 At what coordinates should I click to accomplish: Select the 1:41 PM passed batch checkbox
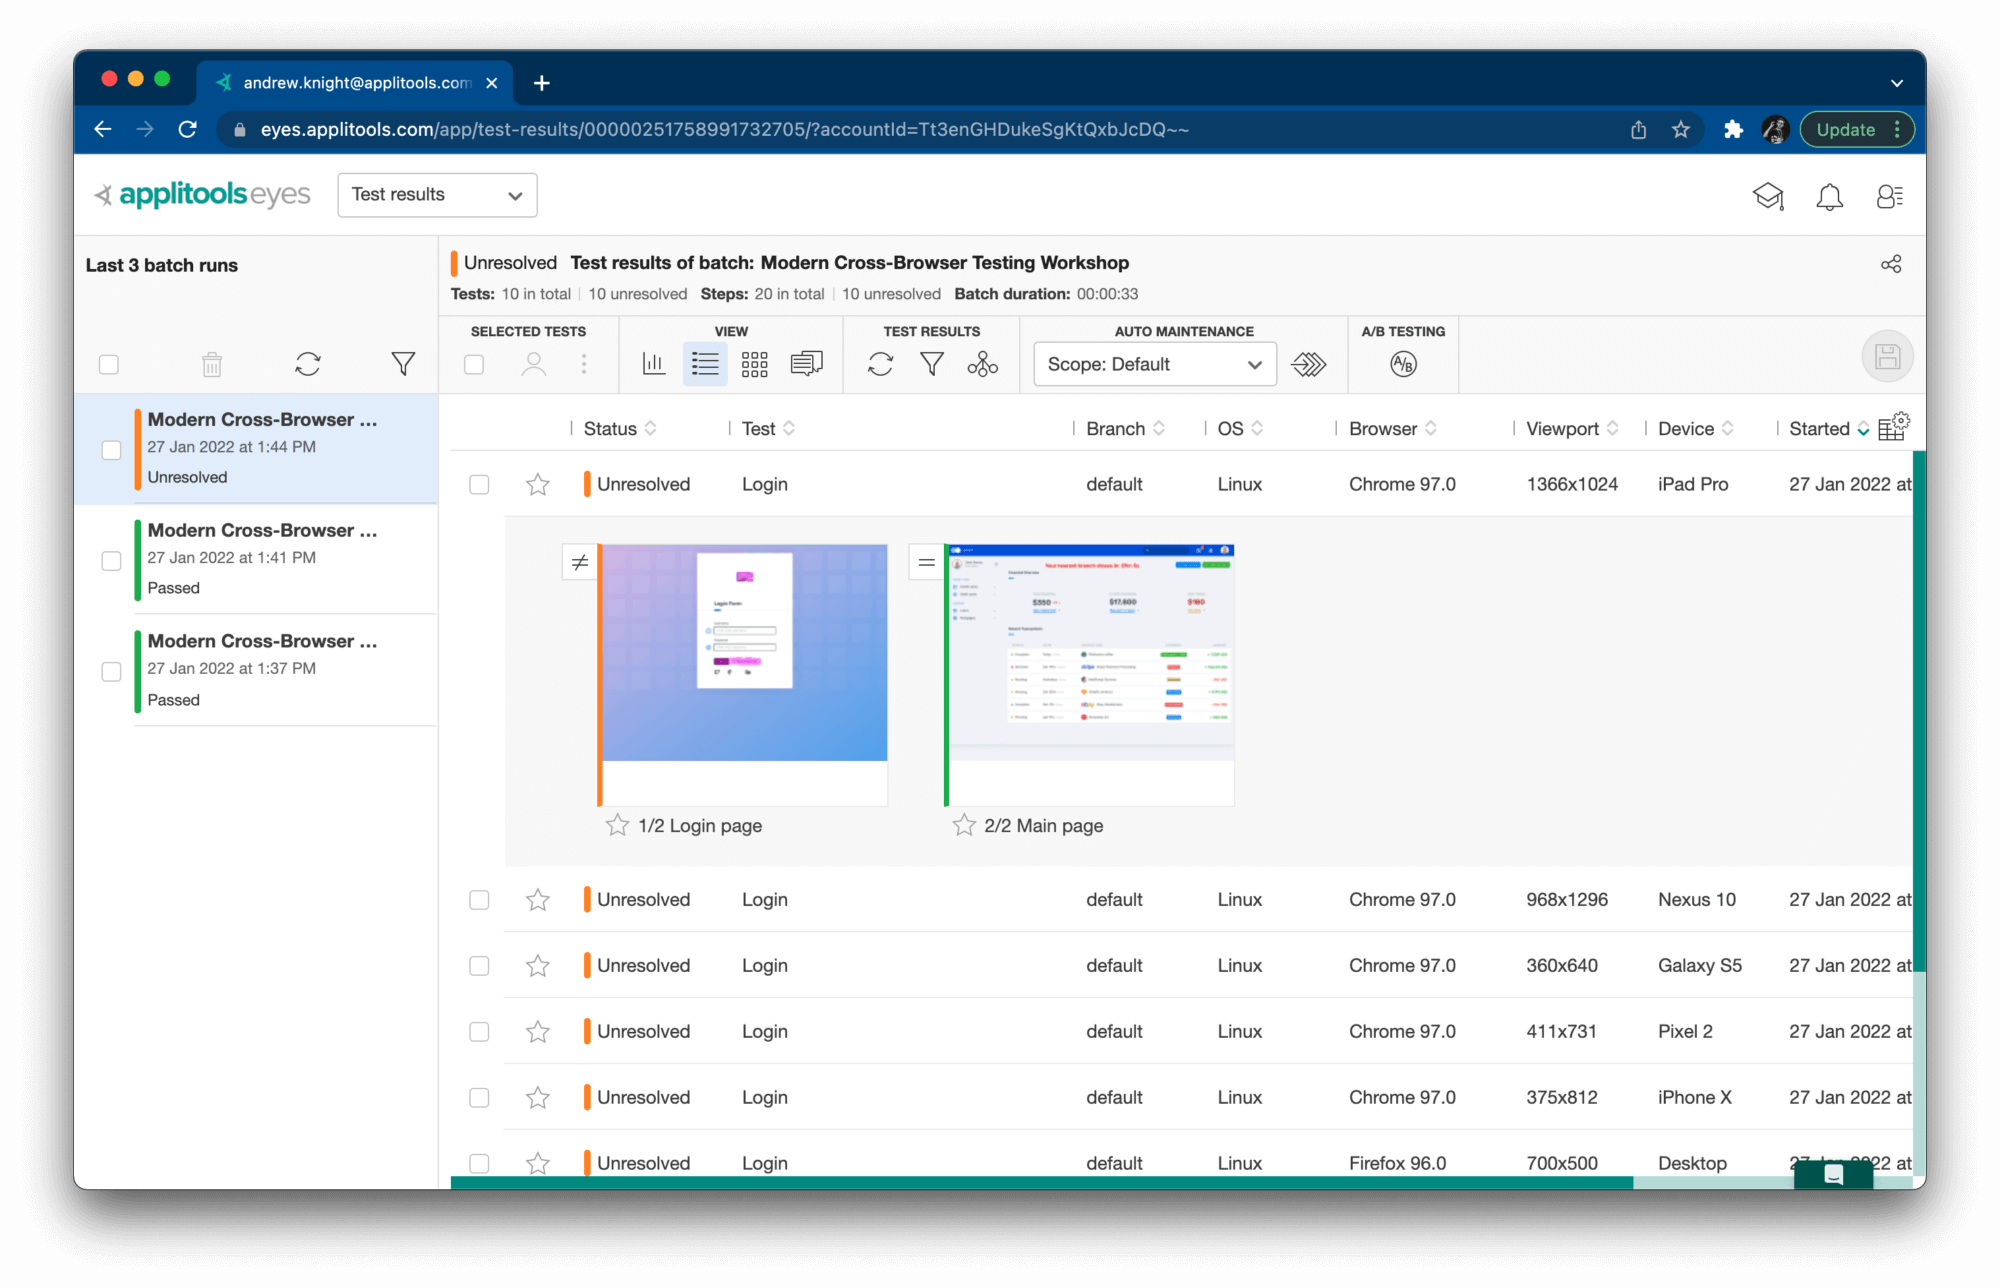click(110, 561)
